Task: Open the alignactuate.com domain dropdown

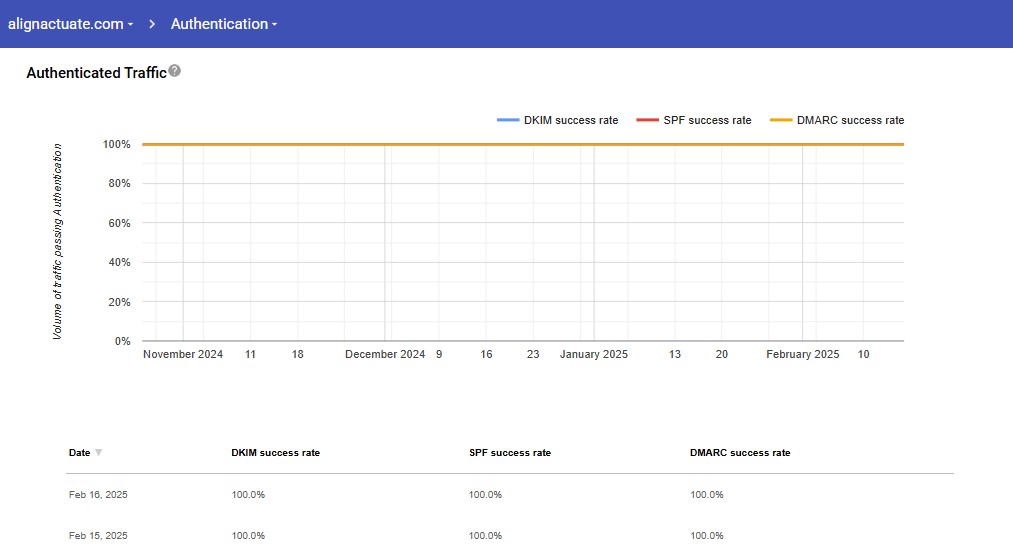Action: tap(70, 24)
